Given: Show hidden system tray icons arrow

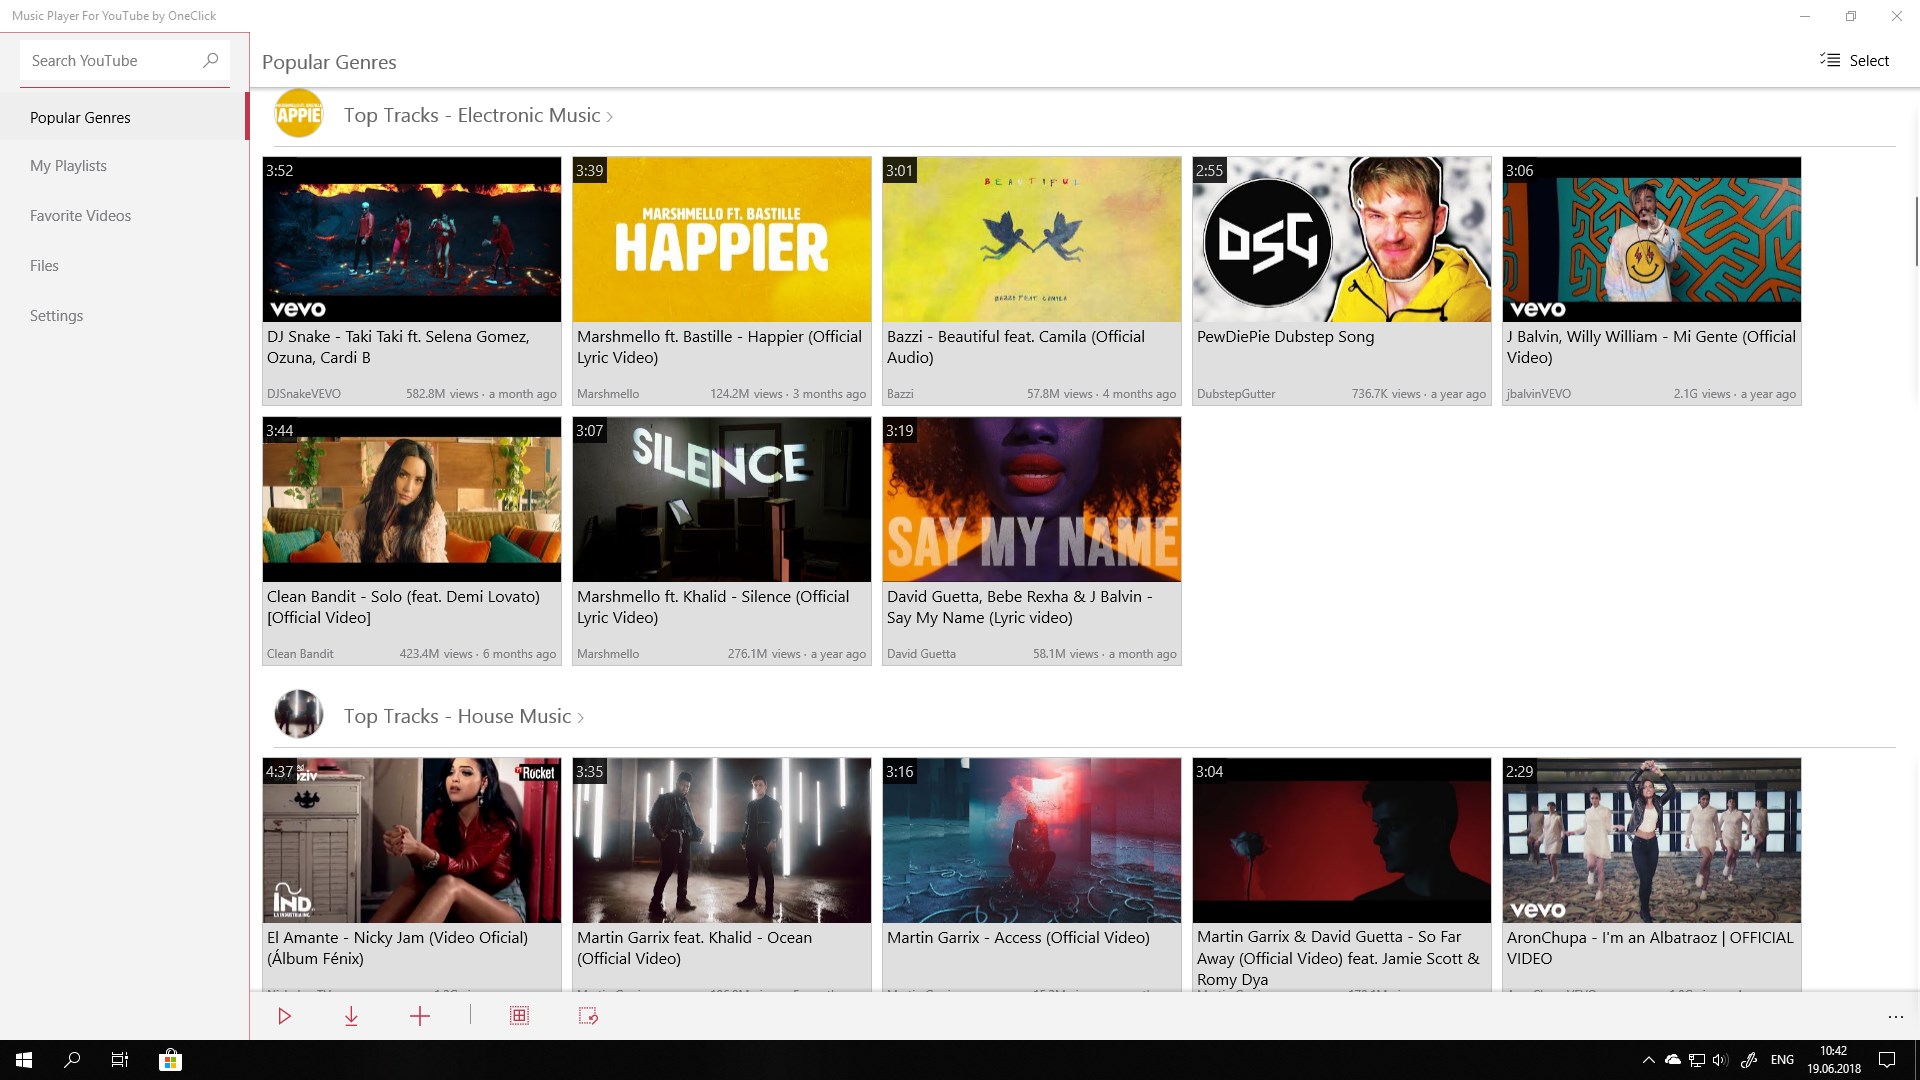Looking at the screenshot, I should pyautogui.click(x=1648, y=1060).
